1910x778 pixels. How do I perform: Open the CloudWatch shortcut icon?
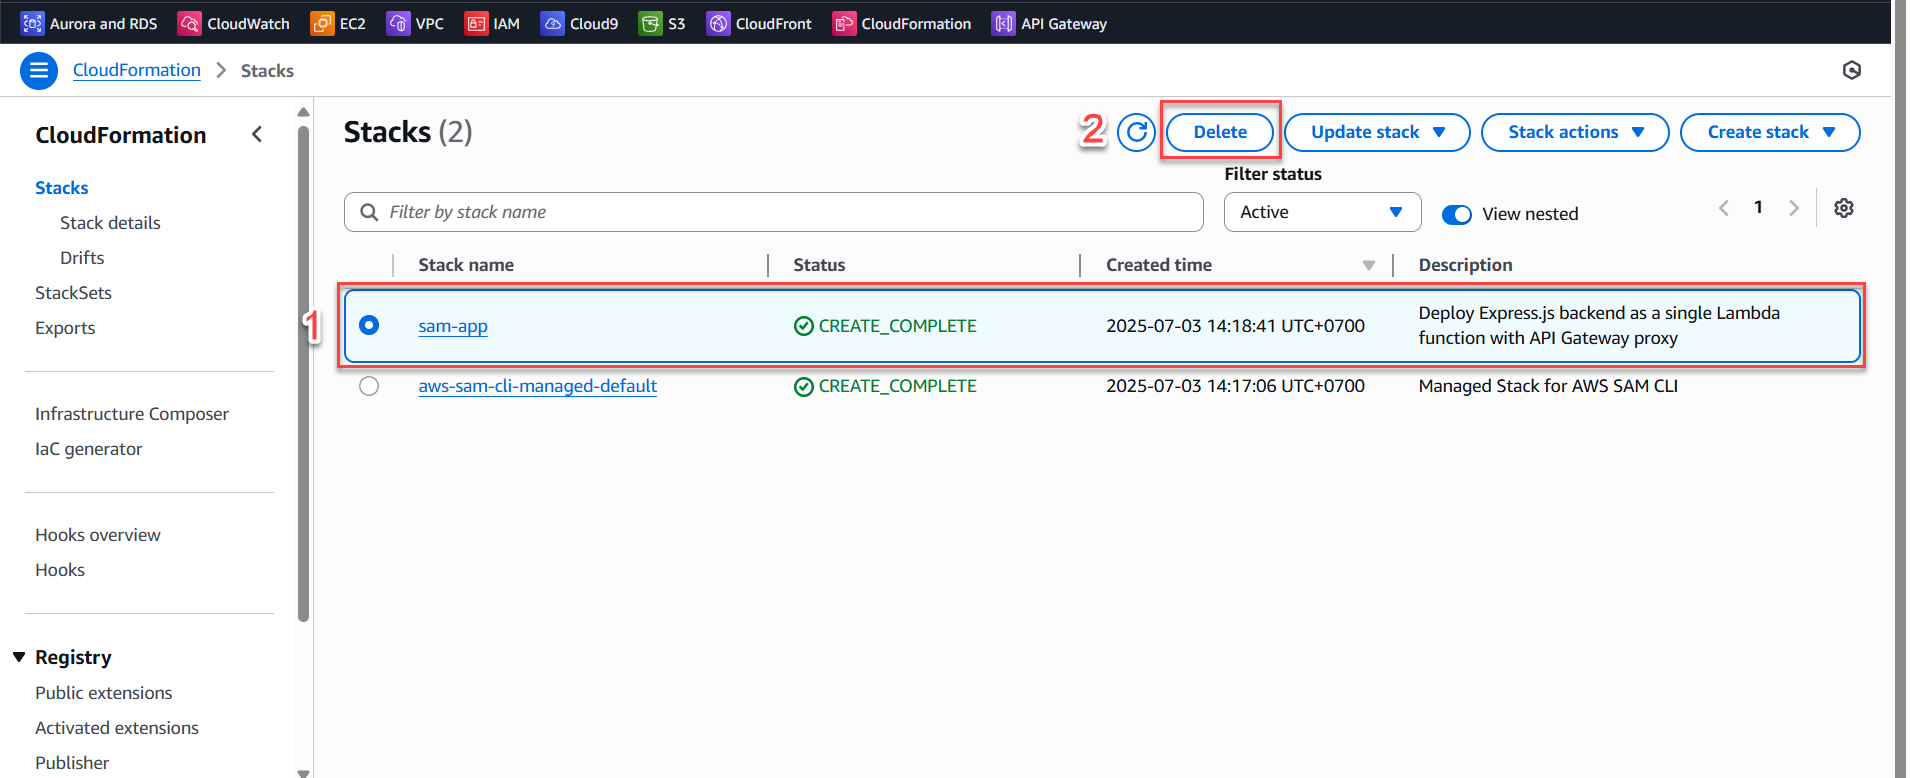tap(189, 23)
